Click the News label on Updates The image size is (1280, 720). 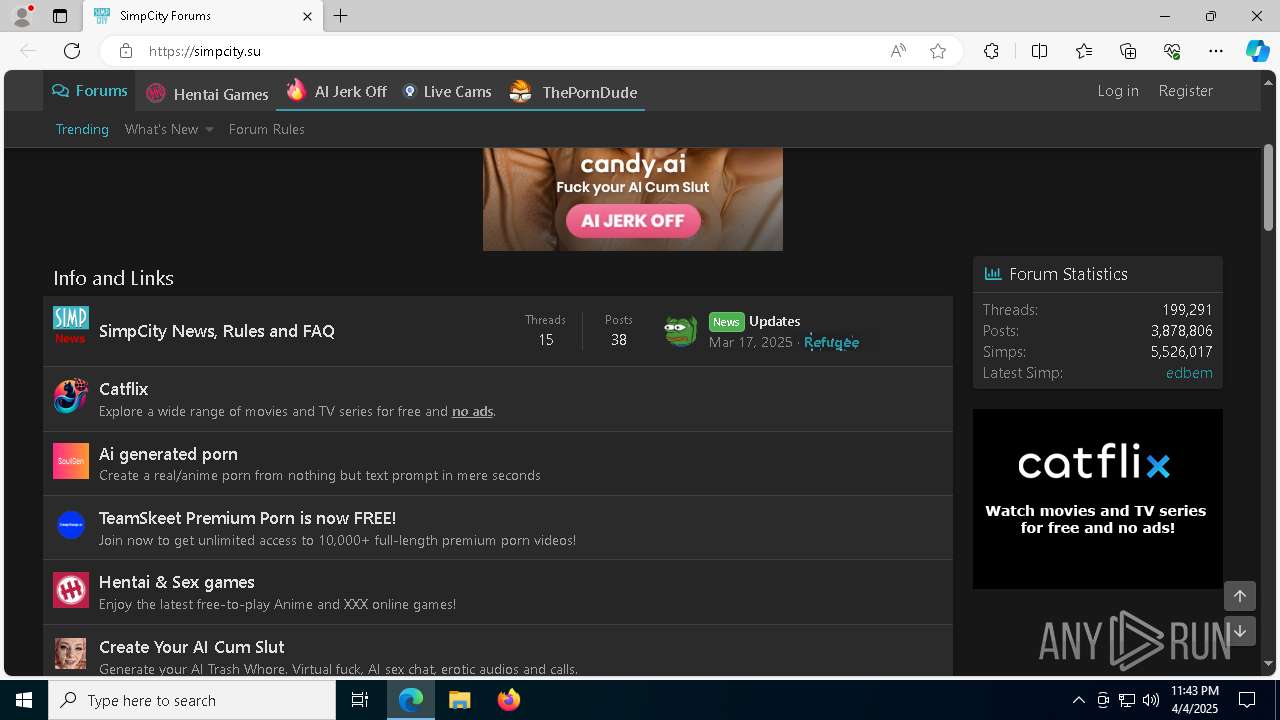point(727,321)
